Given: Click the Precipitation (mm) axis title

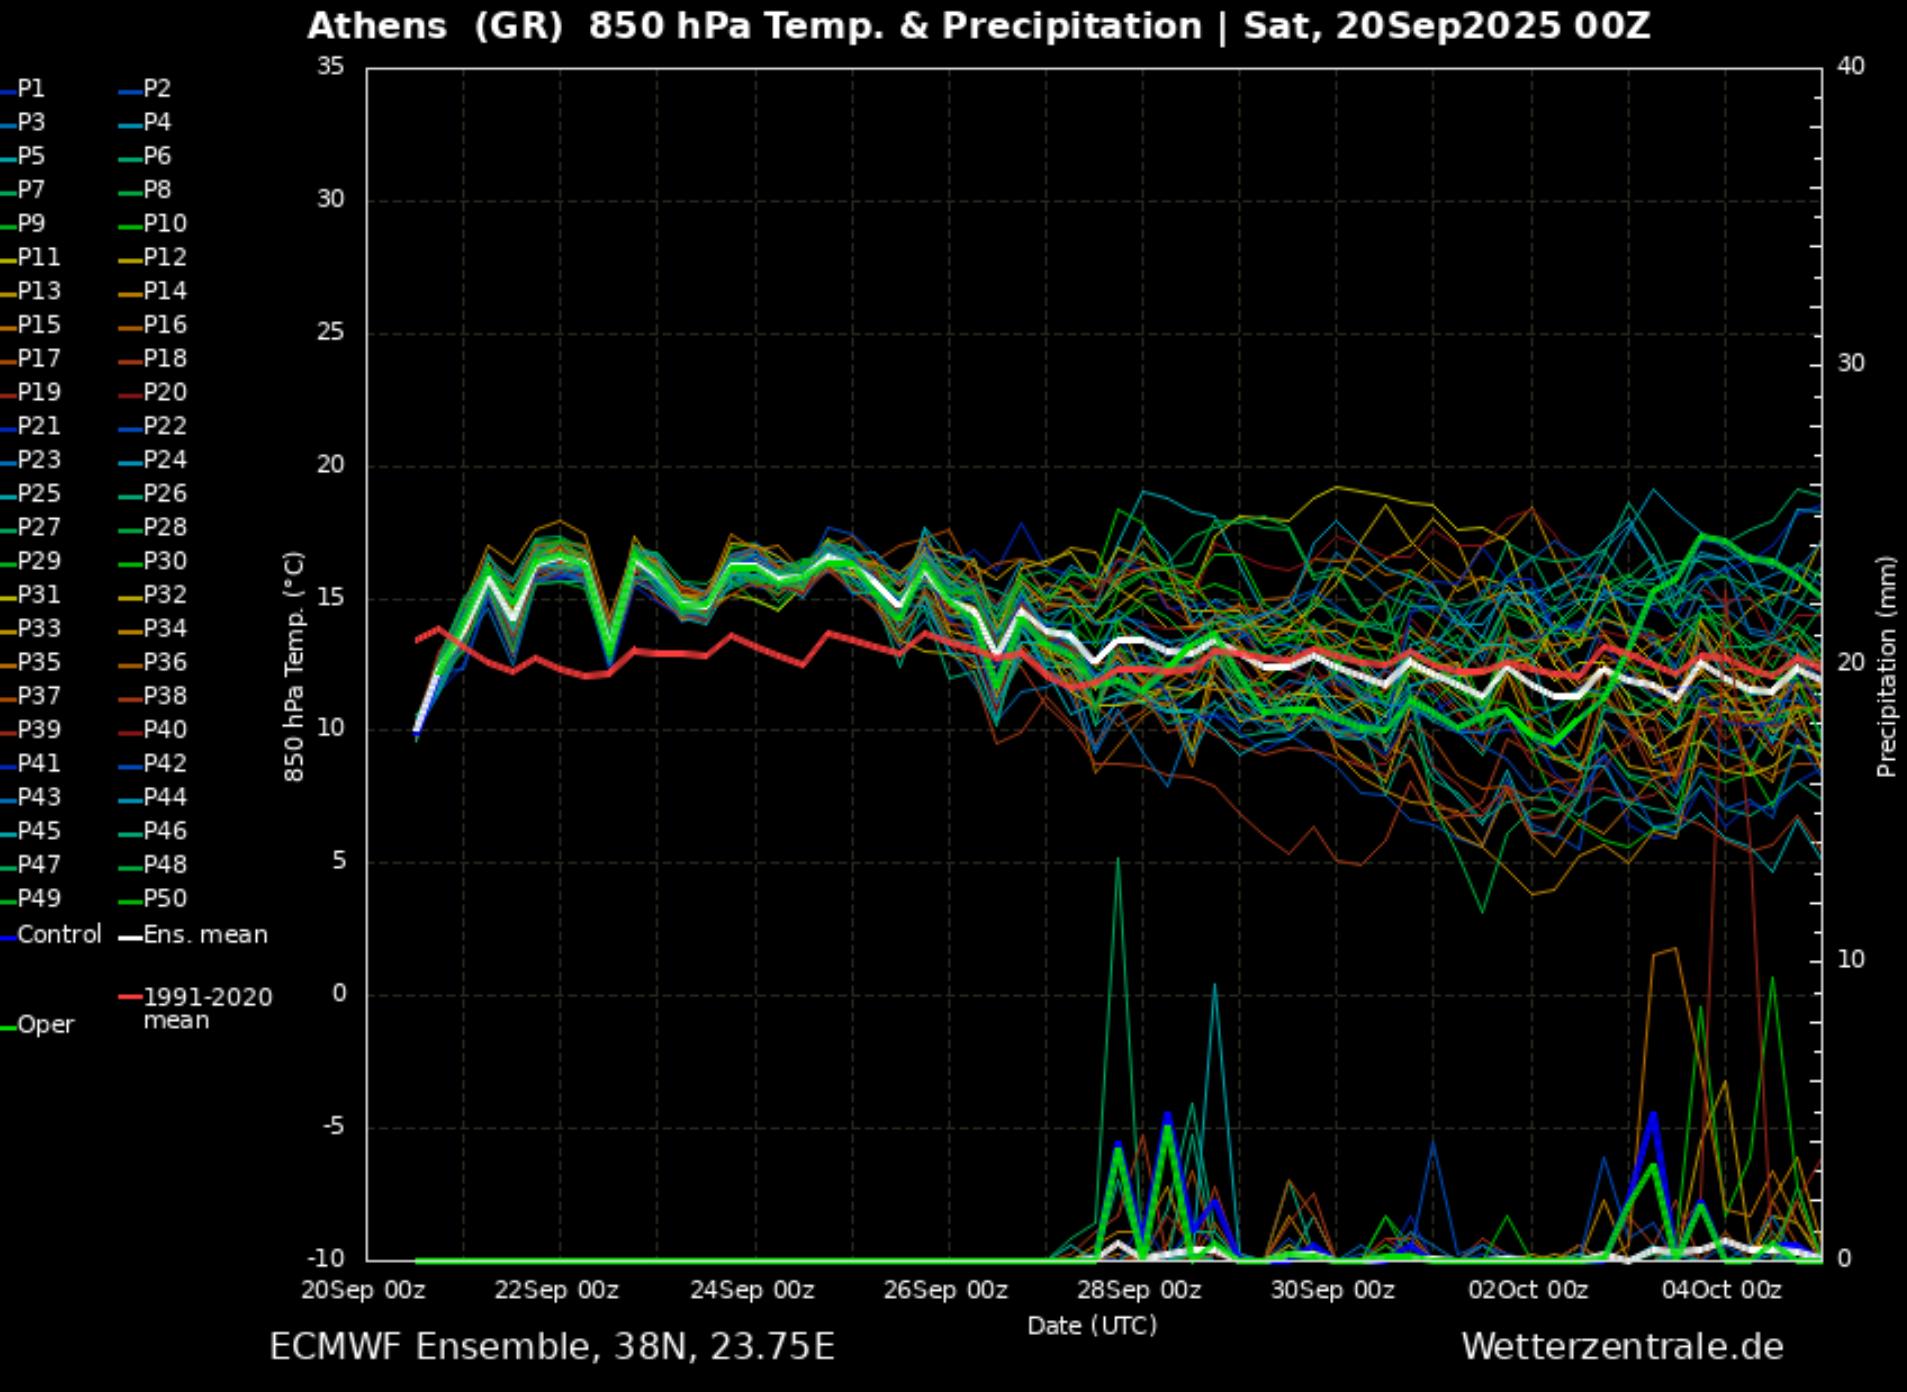Looking at the screenshot, I should (1886, 666).
